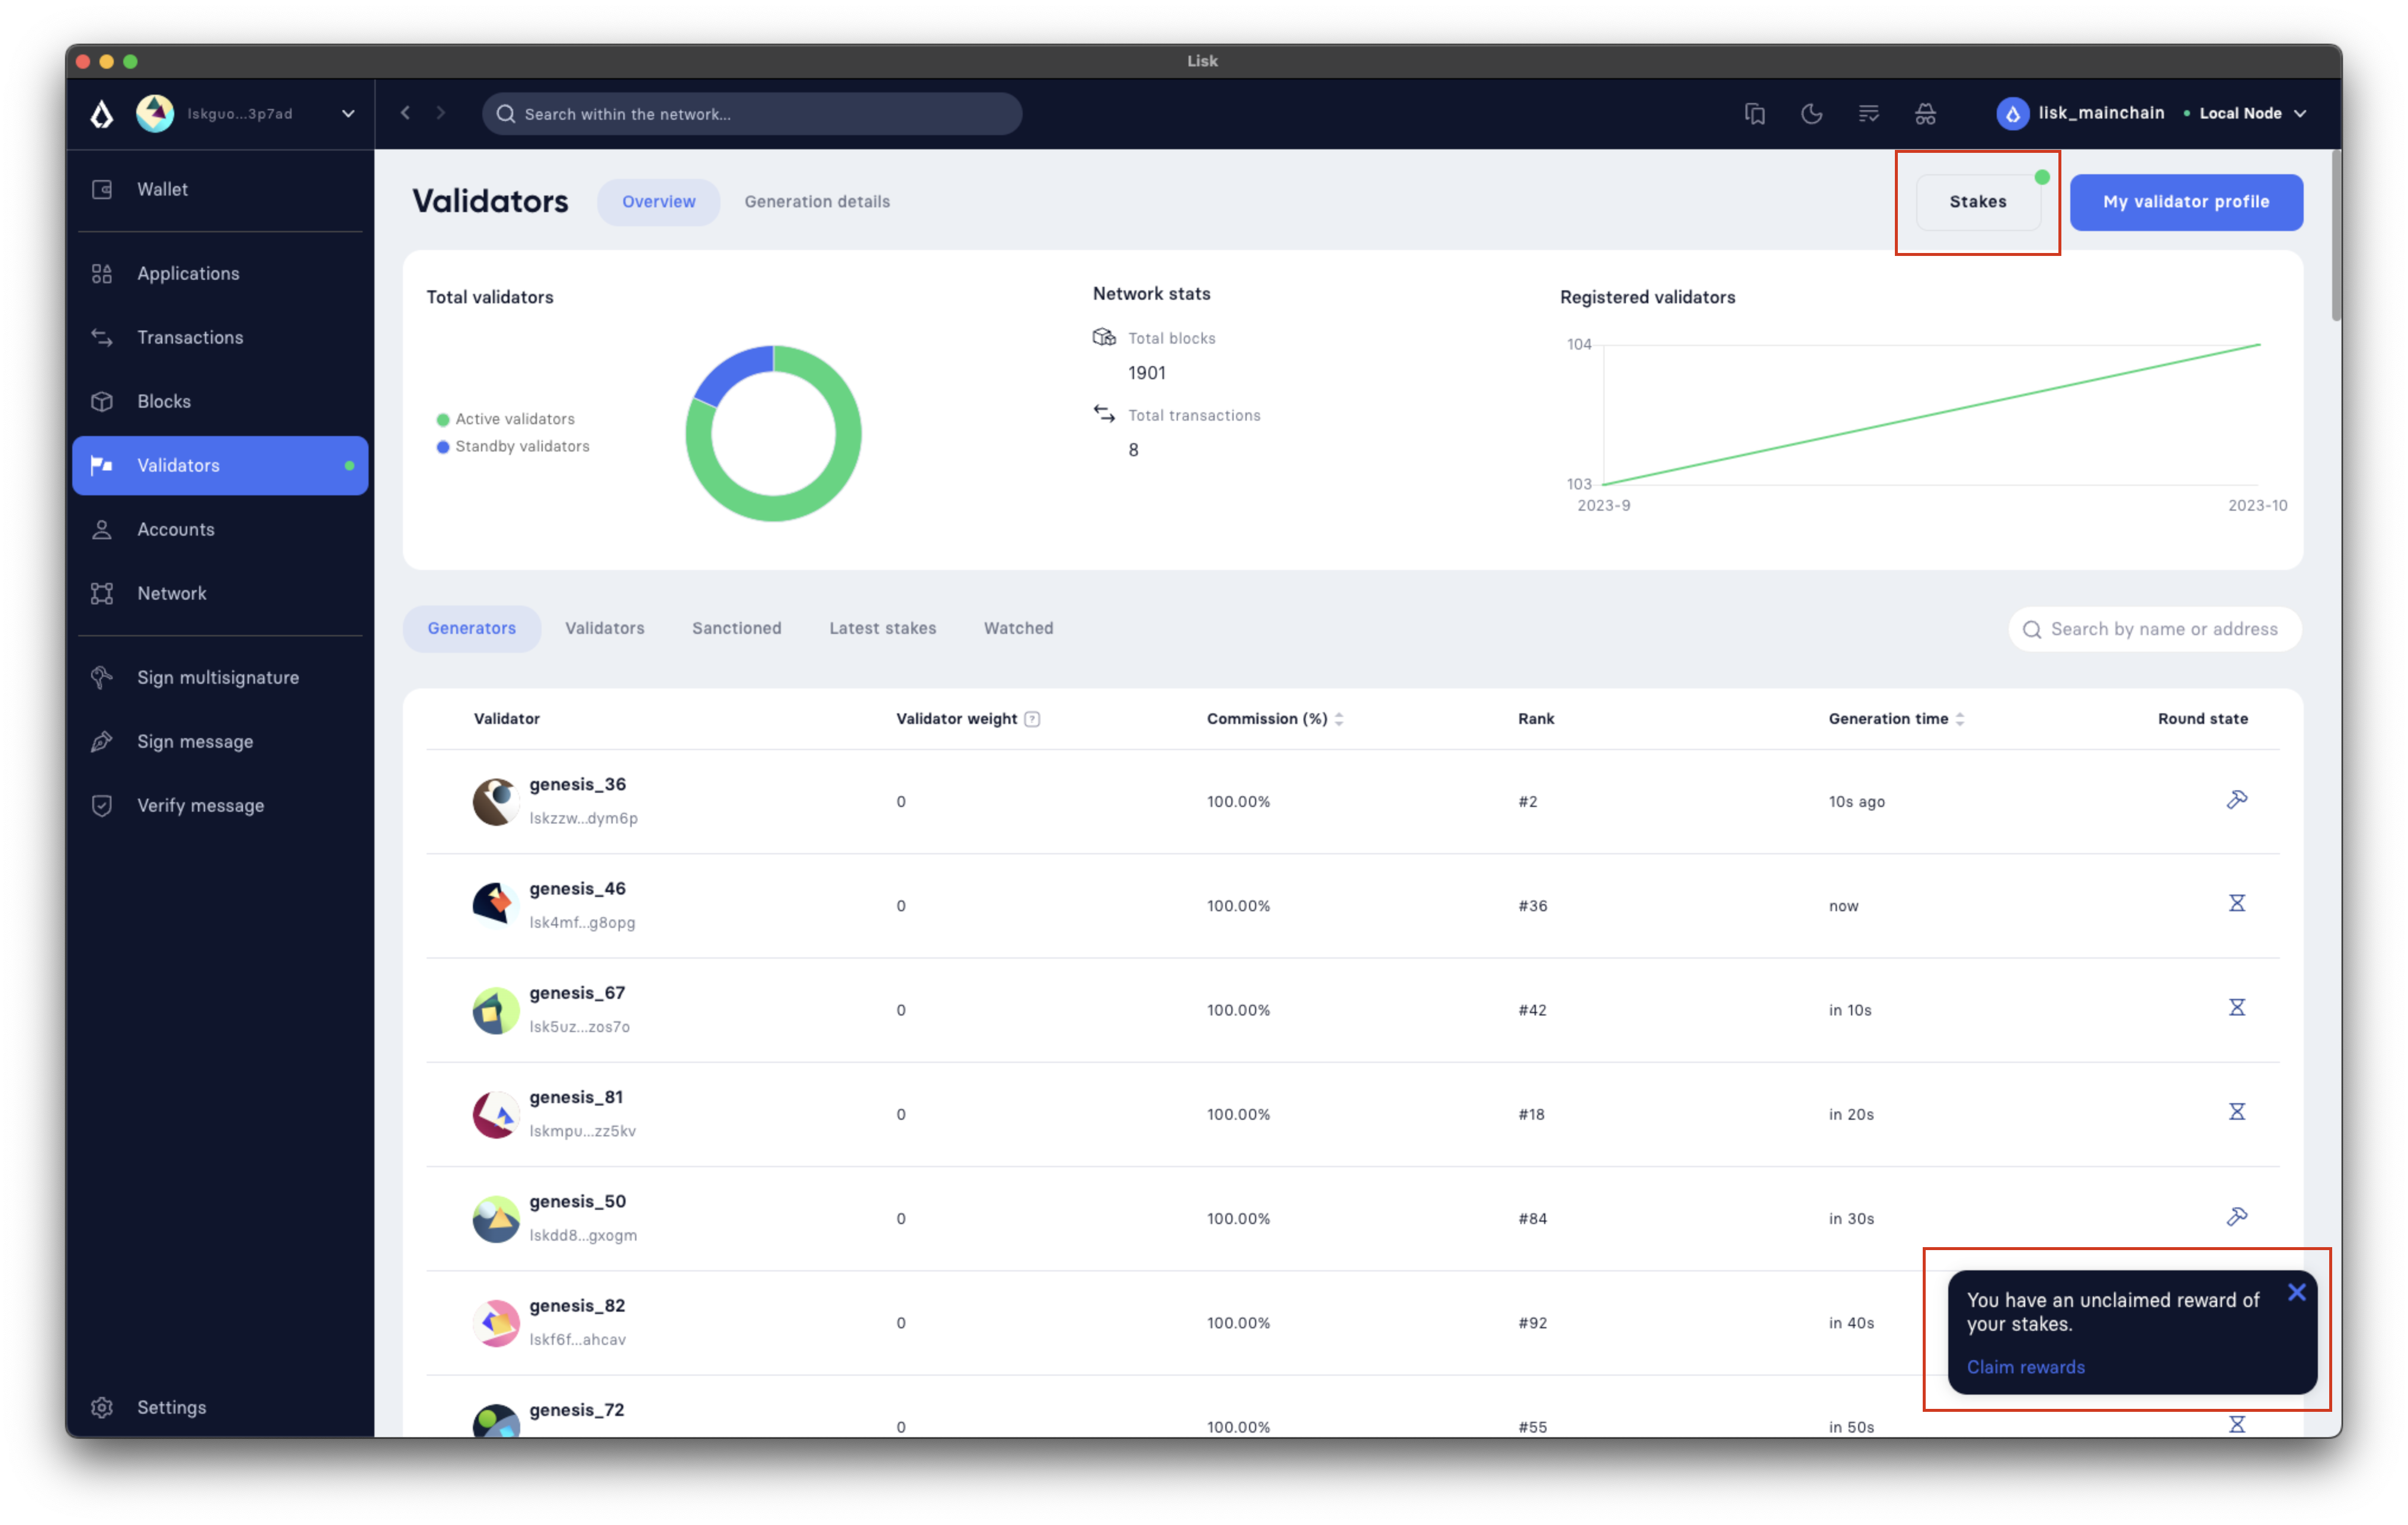Click genesis_82 avatar

click(496, 1322)
